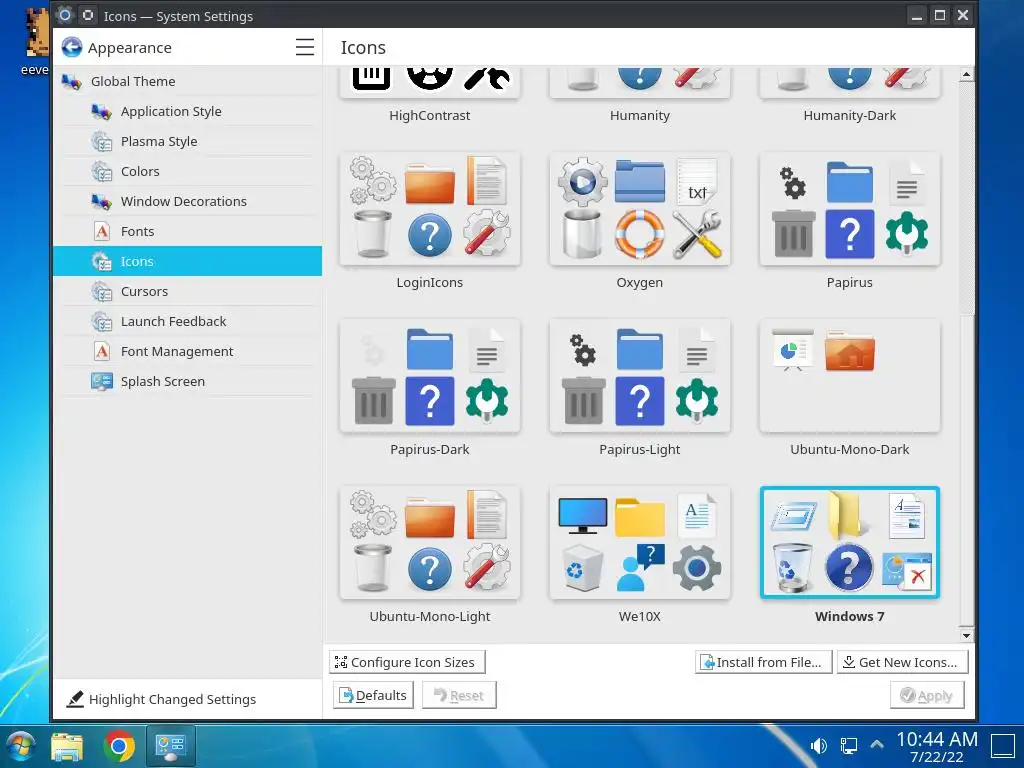Screen dimensions: 1024x768
Task: Open Global Theme settings
Action: point(187,81)
